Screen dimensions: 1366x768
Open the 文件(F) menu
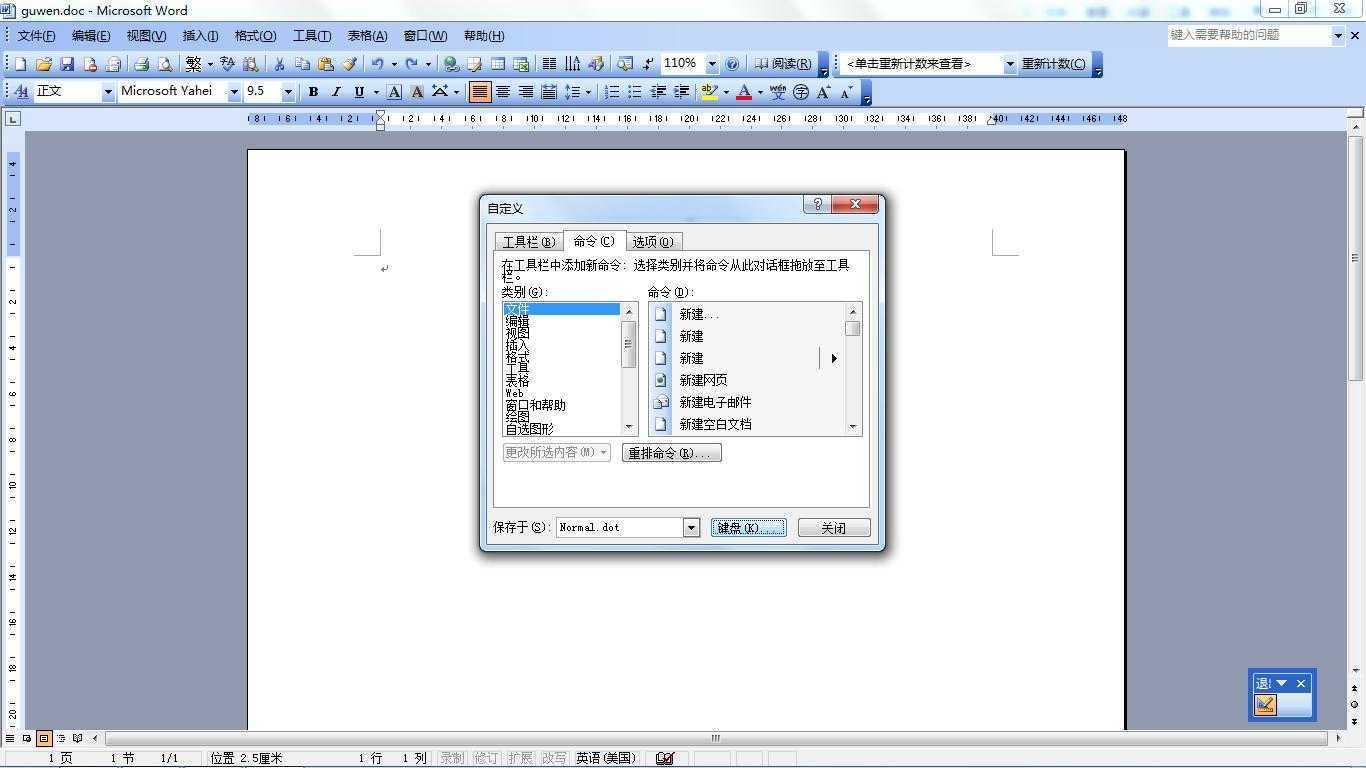36,36
